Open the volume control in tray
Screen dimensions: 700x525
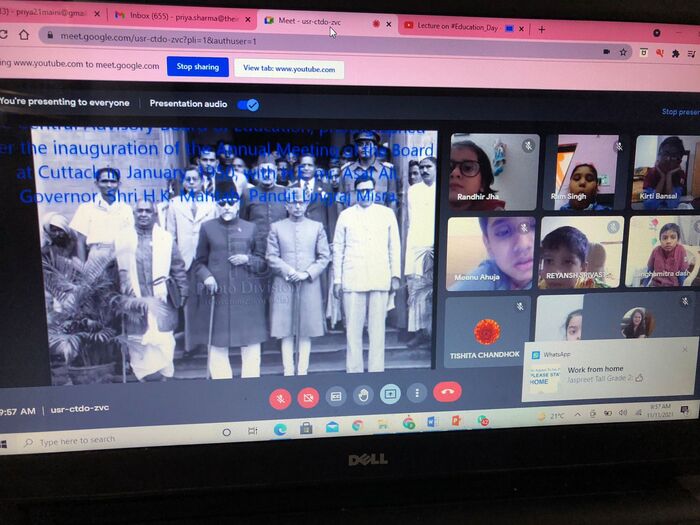pos(623,413)
